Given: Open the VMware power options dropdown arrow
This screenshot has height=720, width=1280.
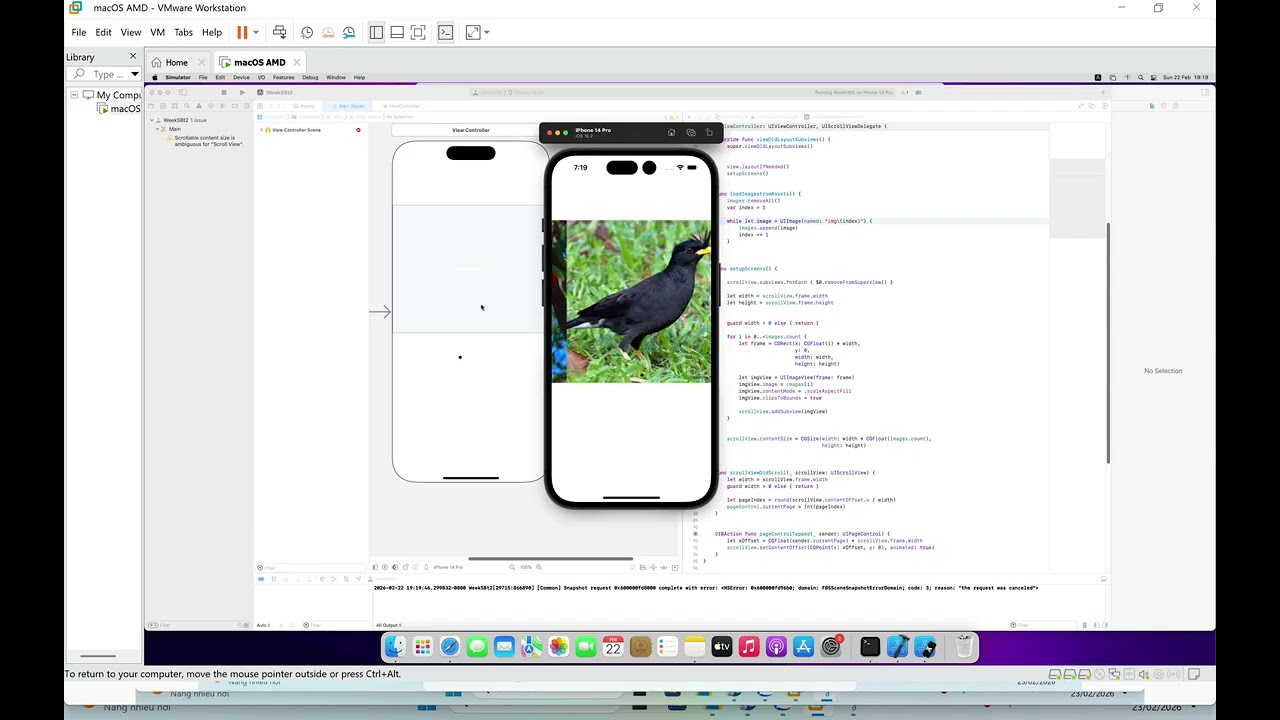Looking at the screenshot, I should pos(256,32).
